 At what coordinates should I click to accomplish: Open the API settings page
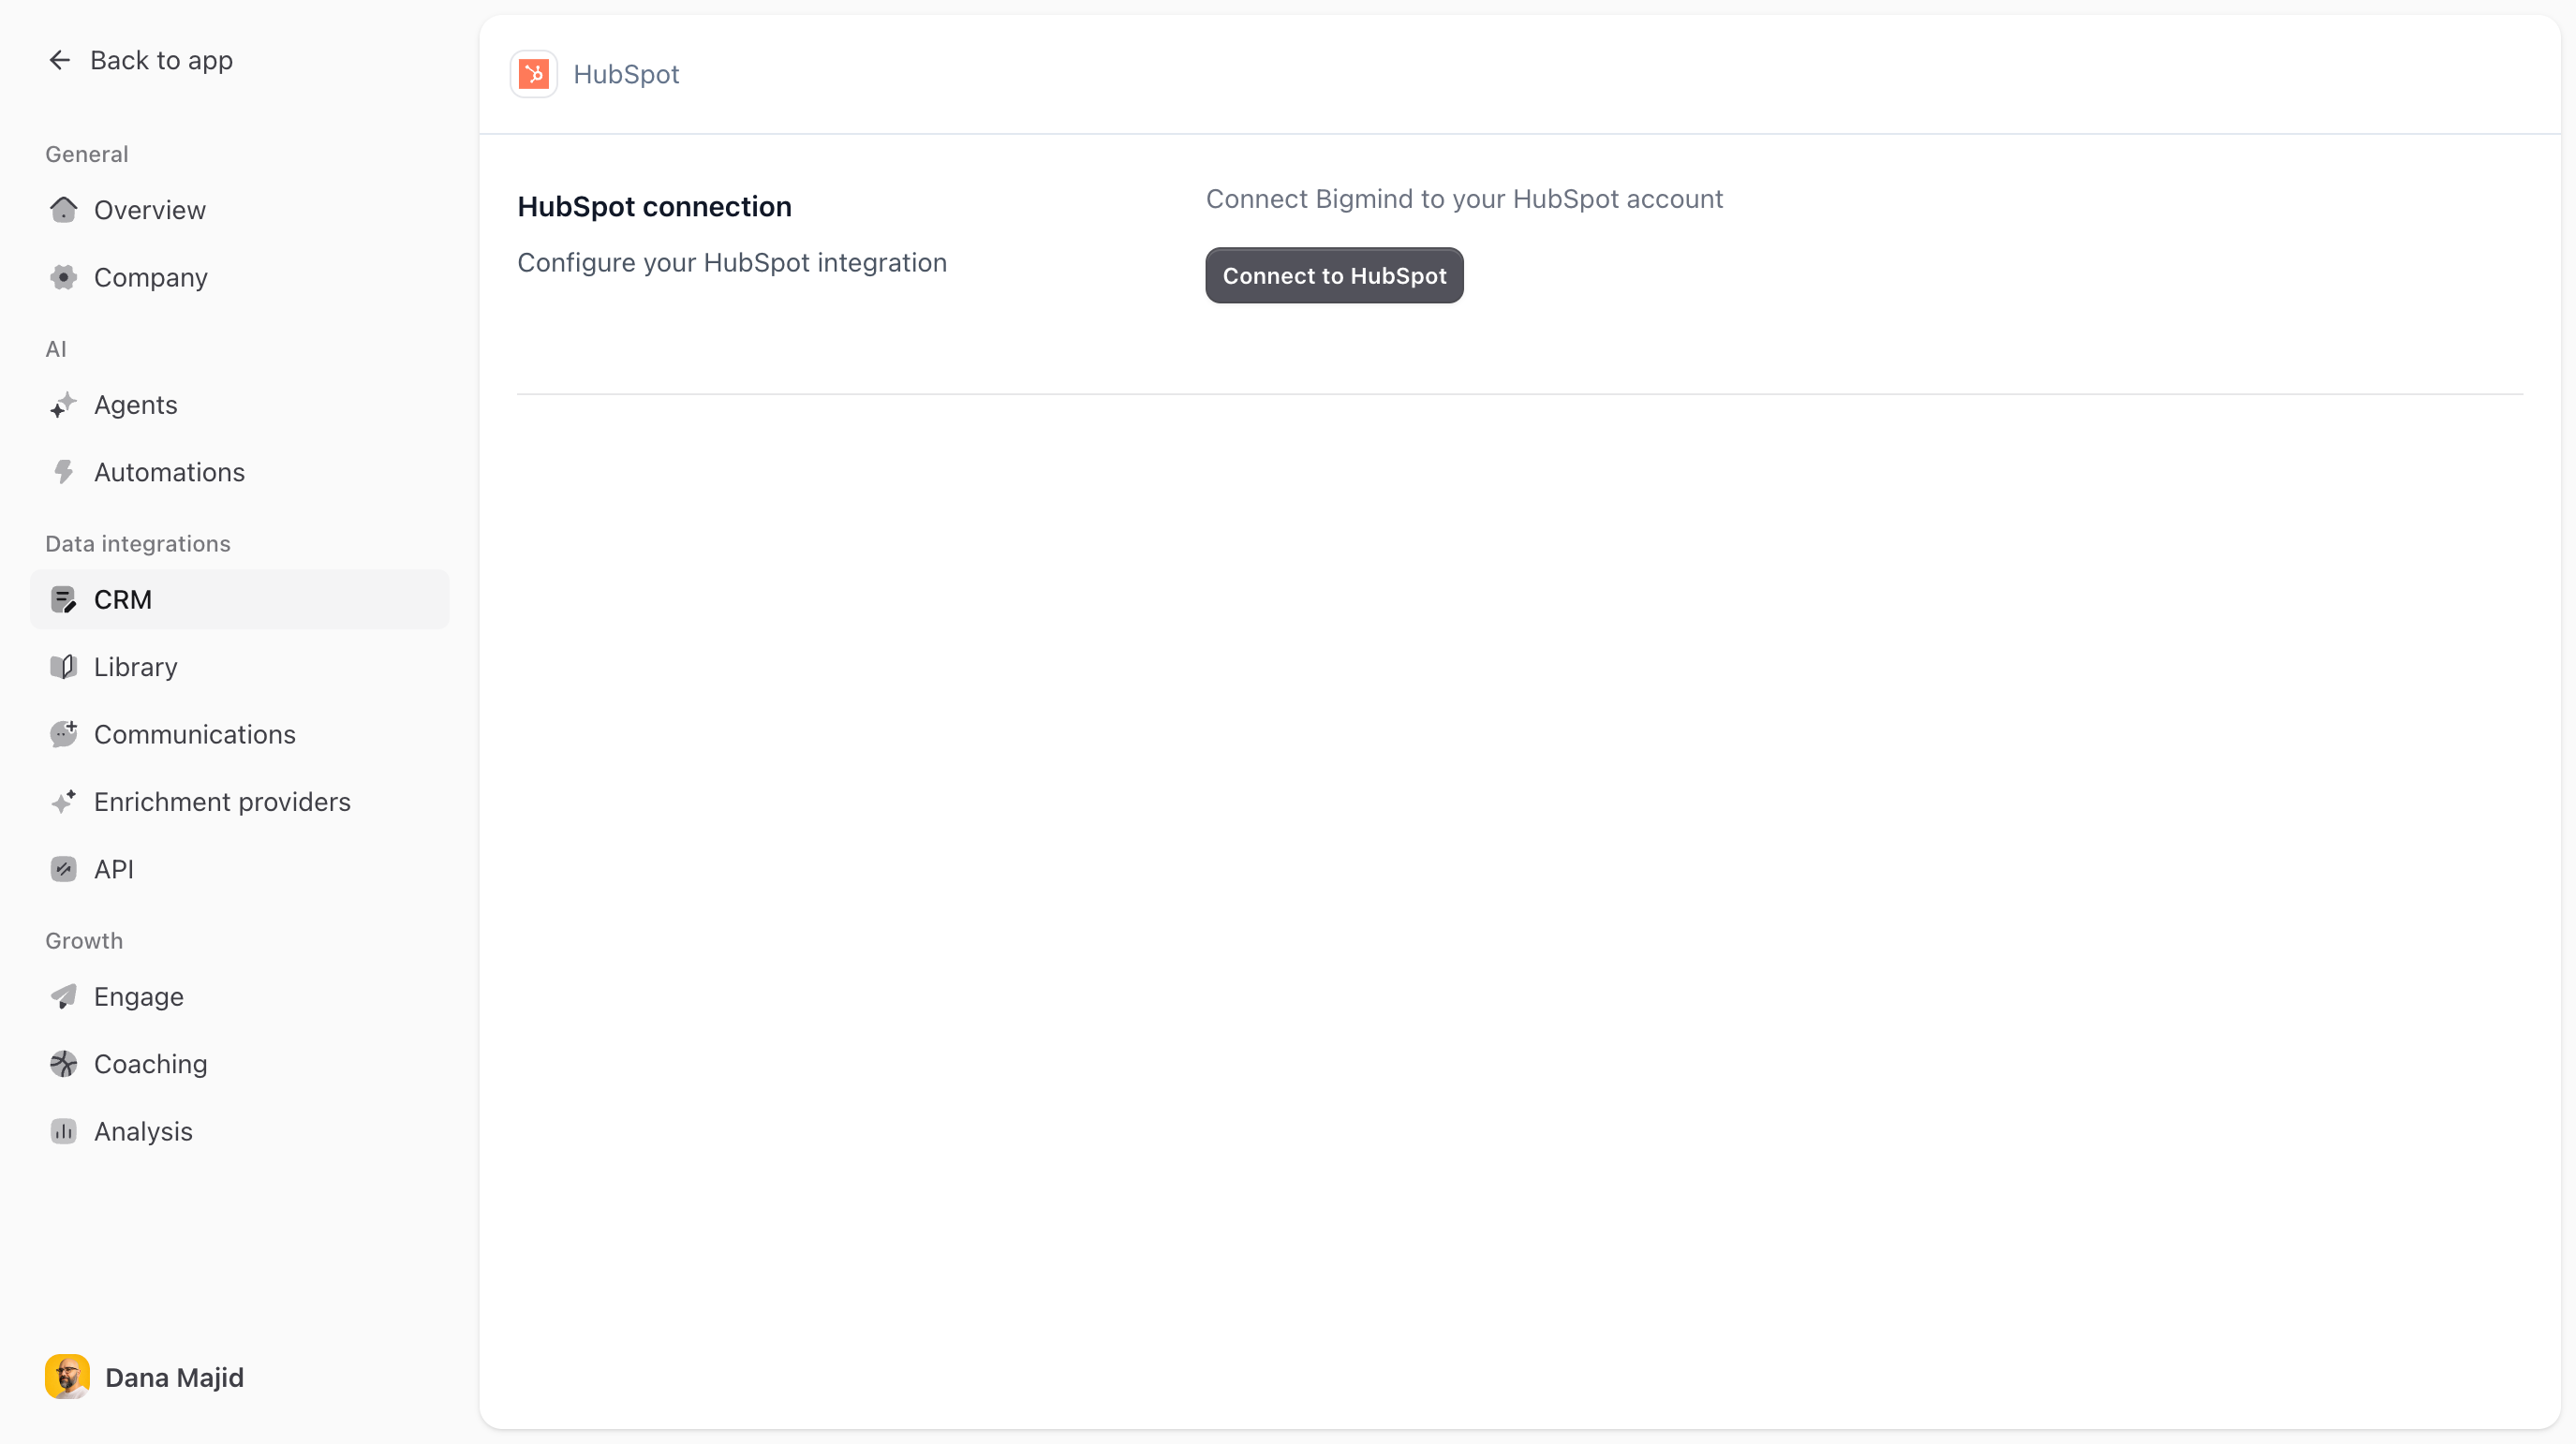coord(240,869)
